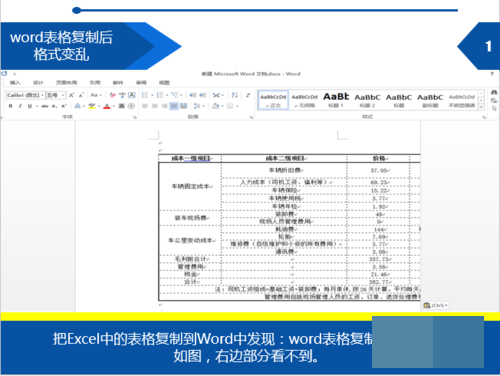Click the Find binoculars icon

pos(494,92)
